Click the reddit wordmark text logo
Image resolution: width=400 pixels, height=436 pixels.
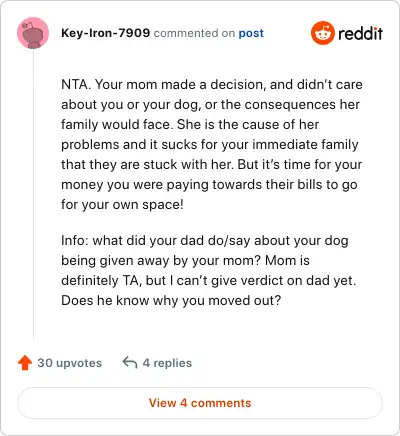(360, 33)
